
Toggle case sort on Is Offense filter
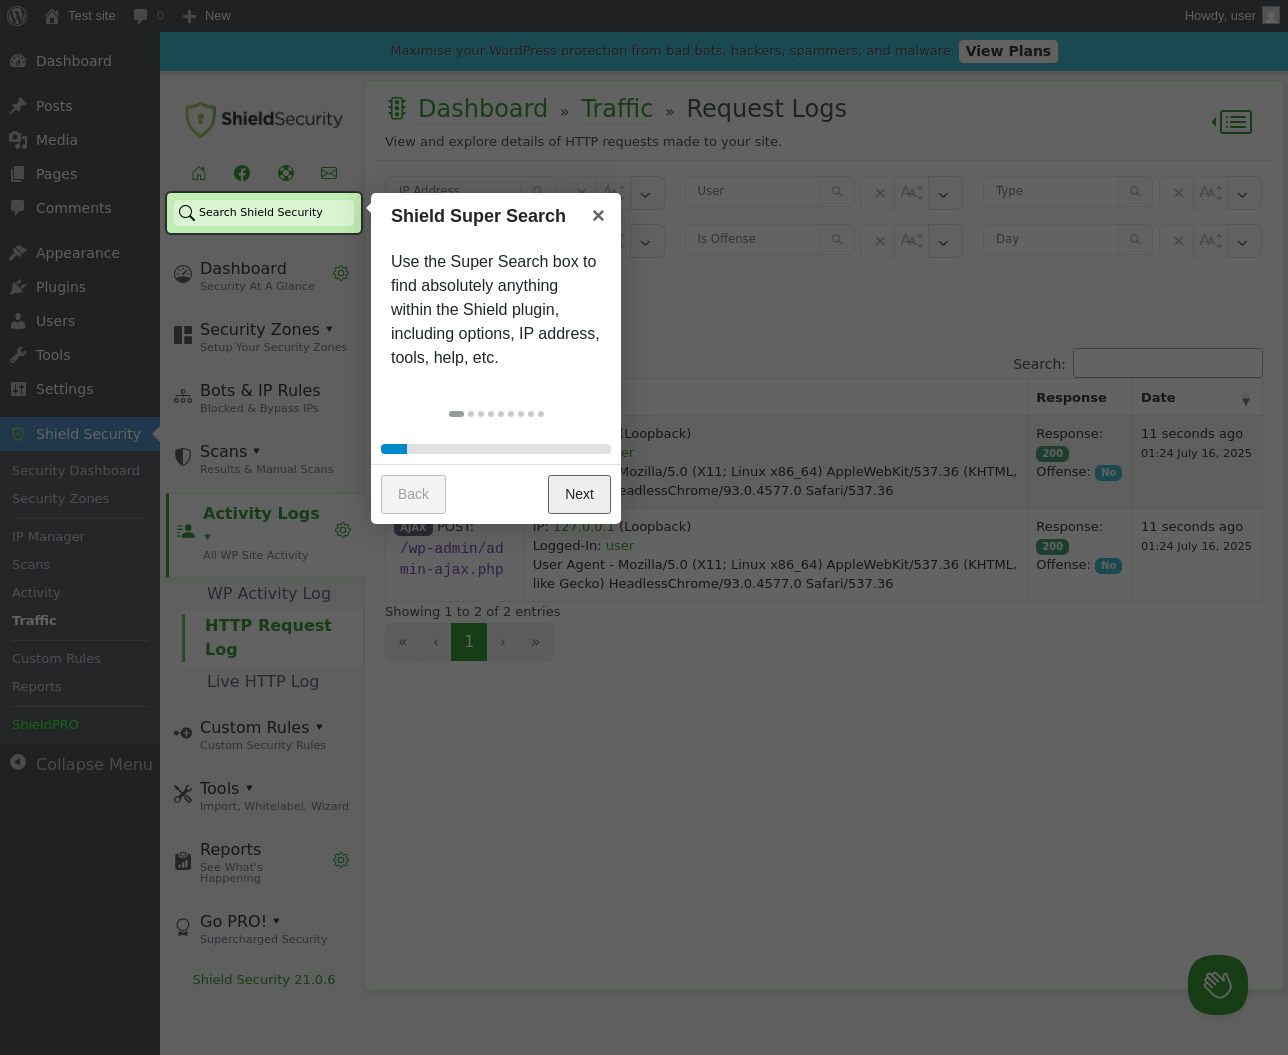(911, 241)
